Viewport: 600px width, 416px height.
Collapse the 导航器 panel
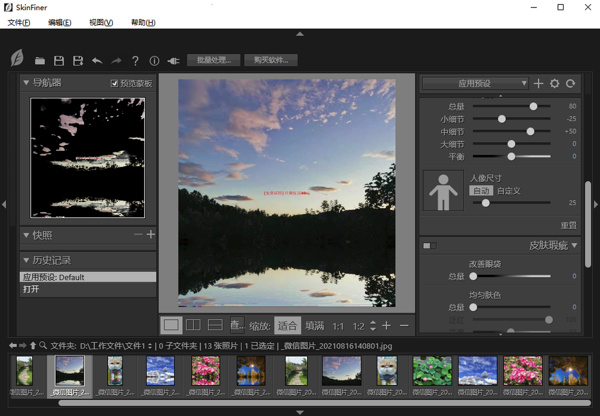tap(27, 83)
